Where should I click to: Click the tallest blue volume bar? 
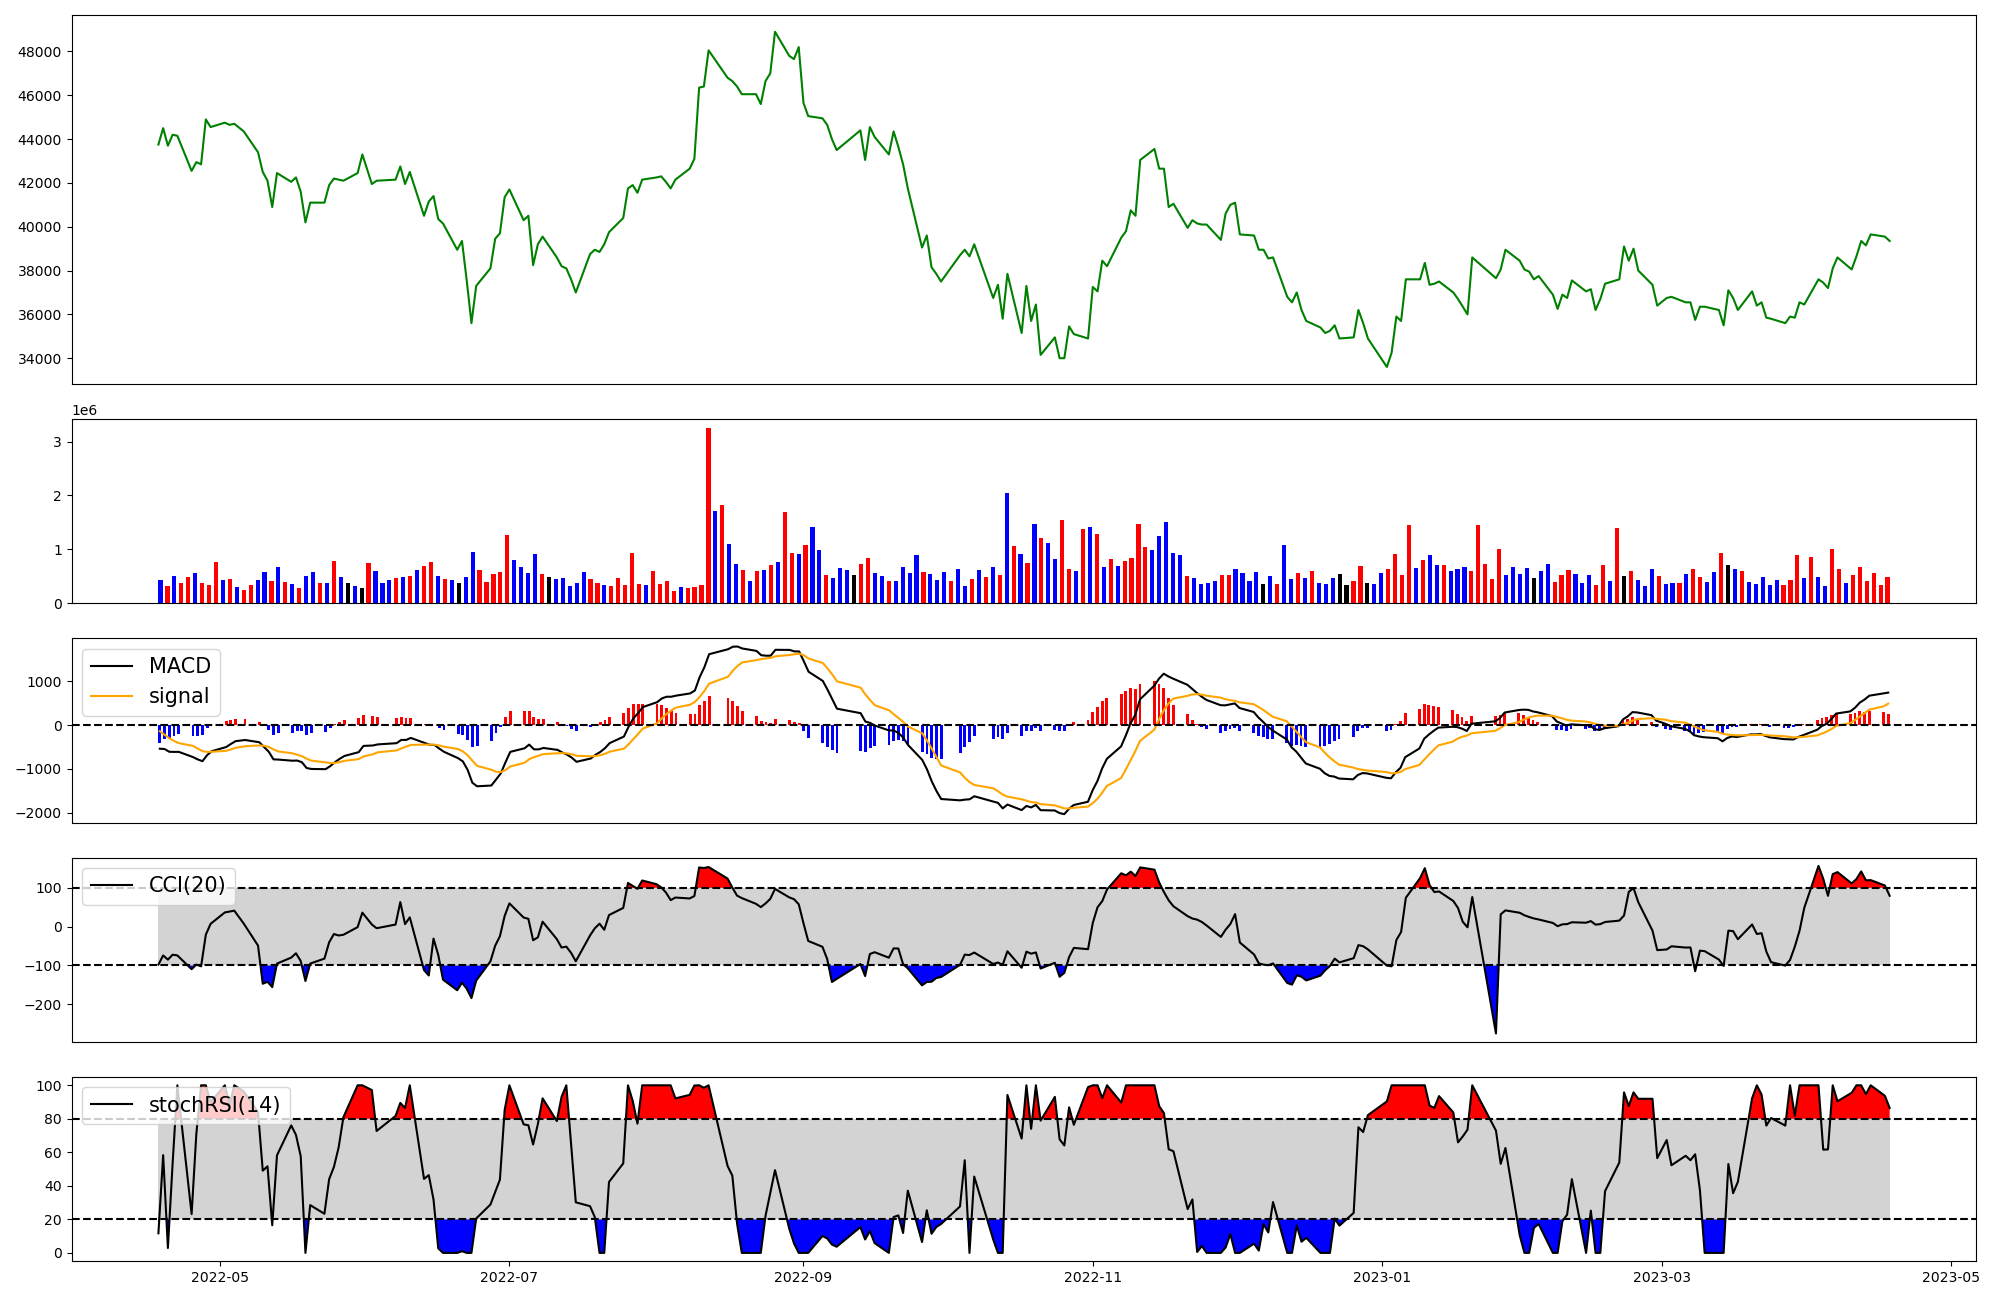click(1007, 547)
